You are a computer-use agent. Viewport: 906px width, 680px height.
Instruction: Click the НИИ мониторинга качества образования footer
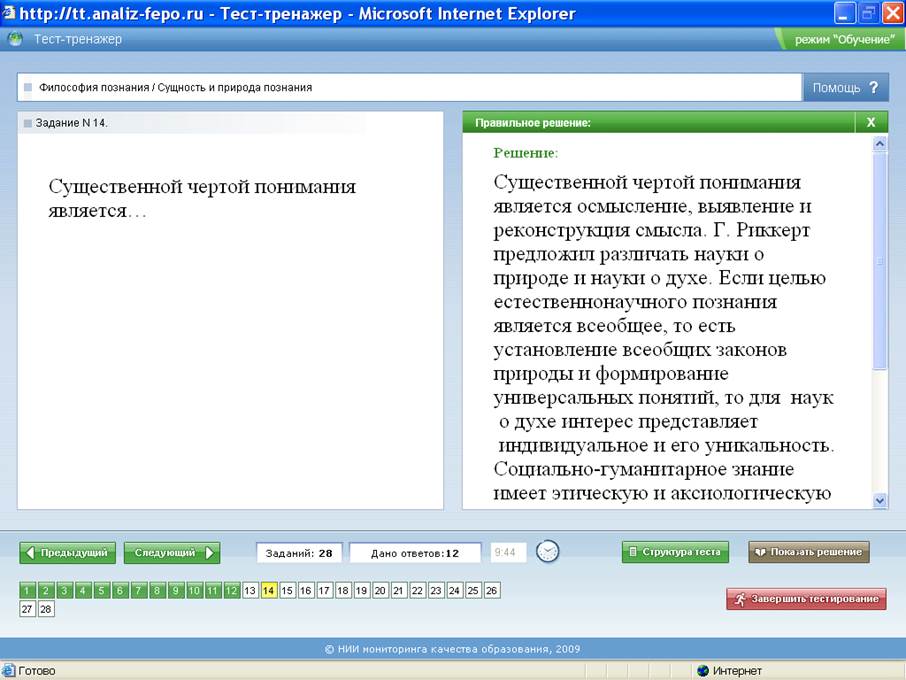coord(452,649)
